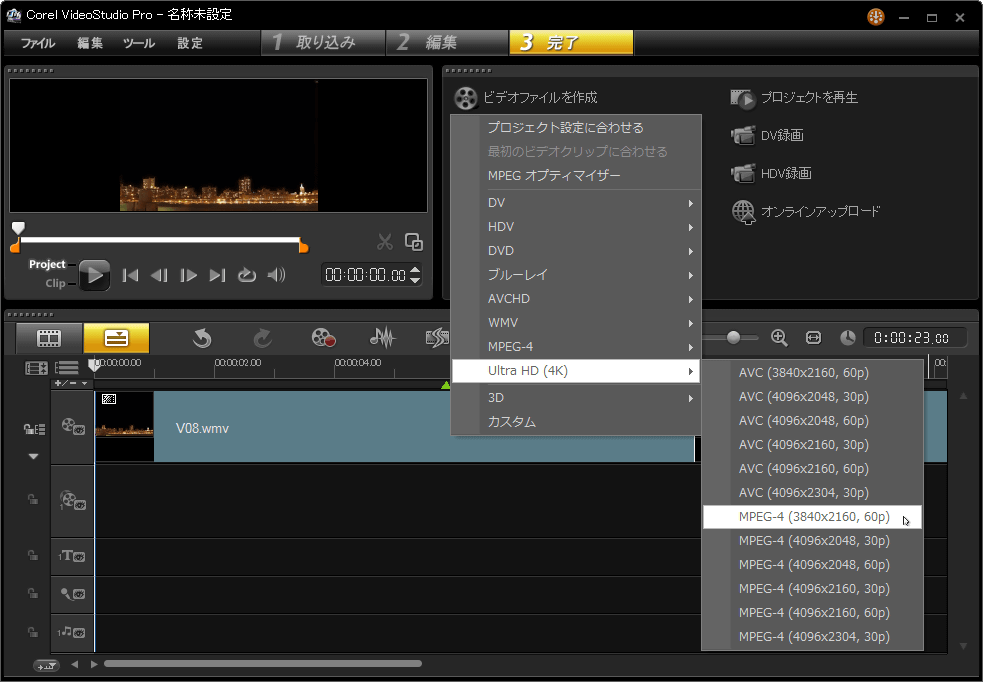
Task: Click the enlarge preview window icon
Action: (x=414, y=242)
